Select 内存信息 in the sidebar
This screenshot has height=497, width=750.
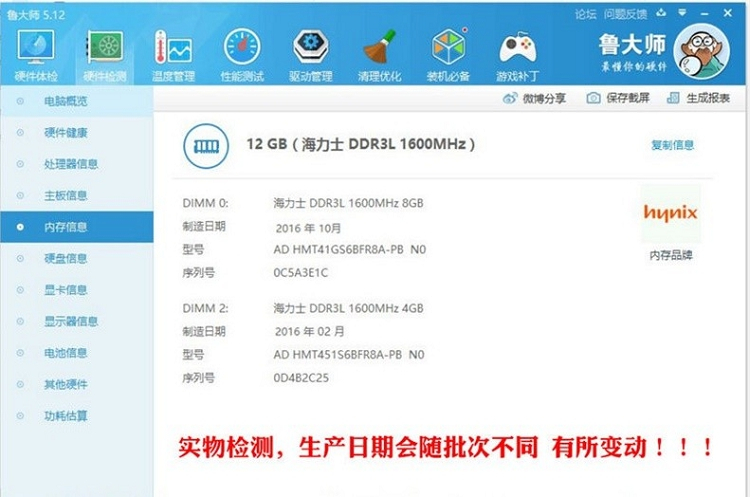[x=77, y=227]
